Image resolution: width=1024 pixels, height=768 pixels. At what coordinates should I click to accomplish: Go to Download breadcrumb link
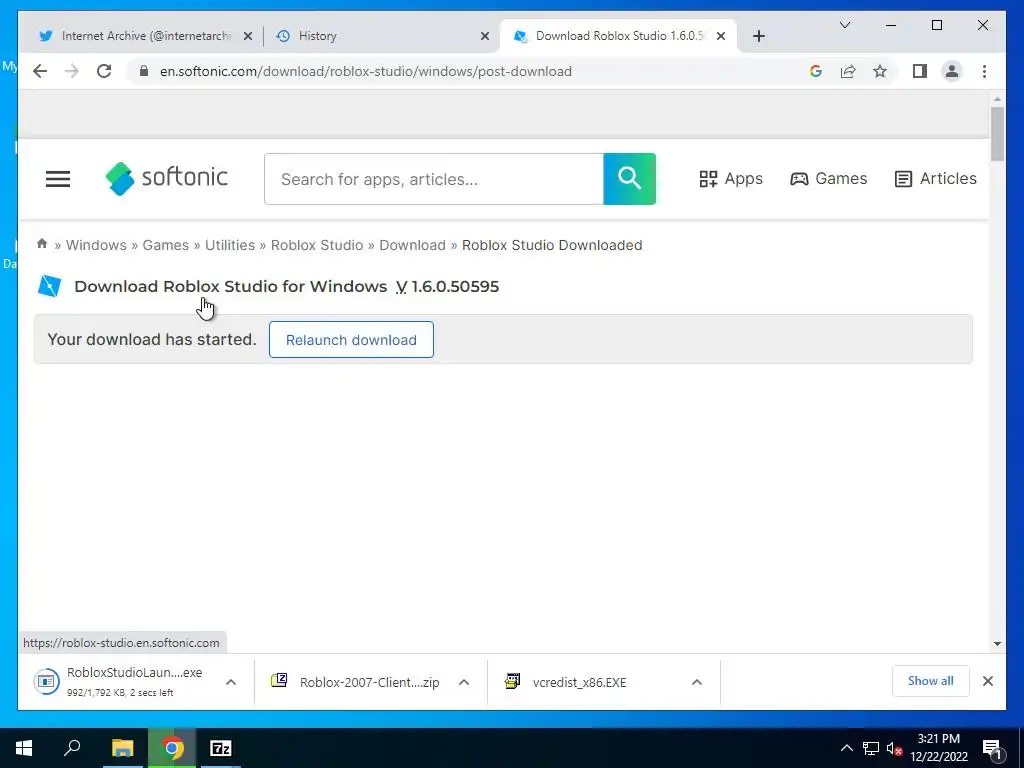(412, 245)
